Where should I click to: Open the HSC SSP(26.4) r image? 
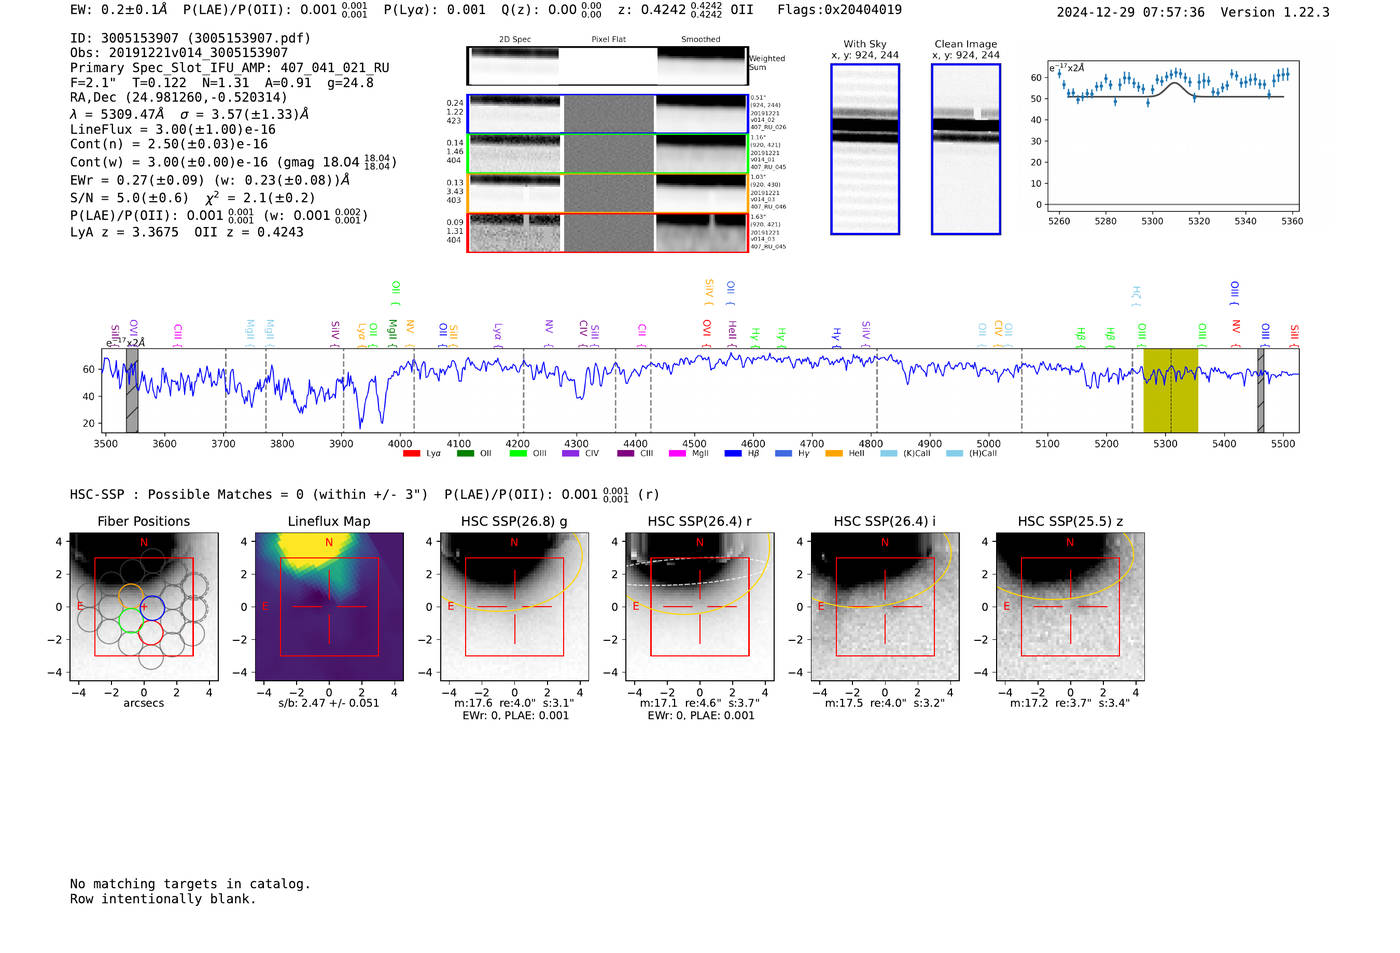(x=699, y=607)
